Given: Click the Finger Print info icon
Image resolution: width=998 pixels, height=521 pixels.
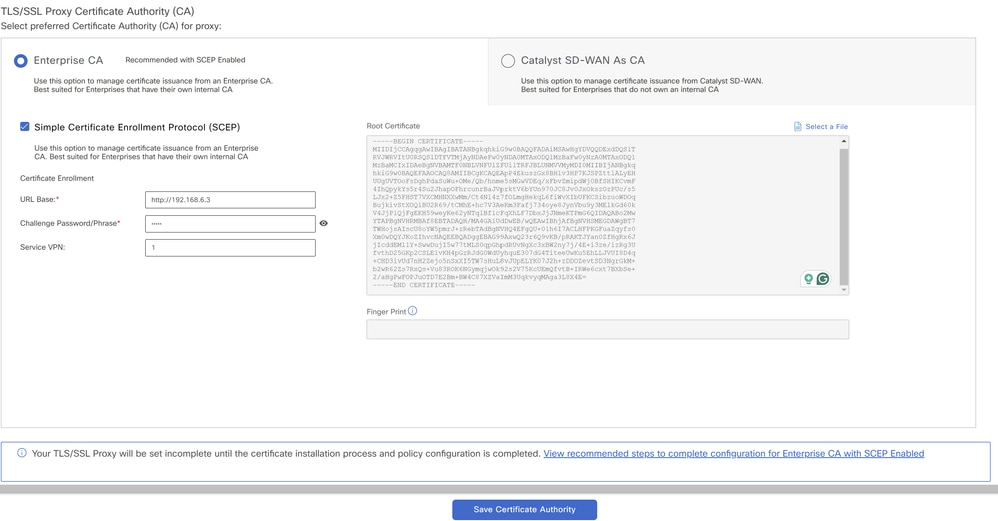Looking at the screenshot, I should tap(412, 311).
